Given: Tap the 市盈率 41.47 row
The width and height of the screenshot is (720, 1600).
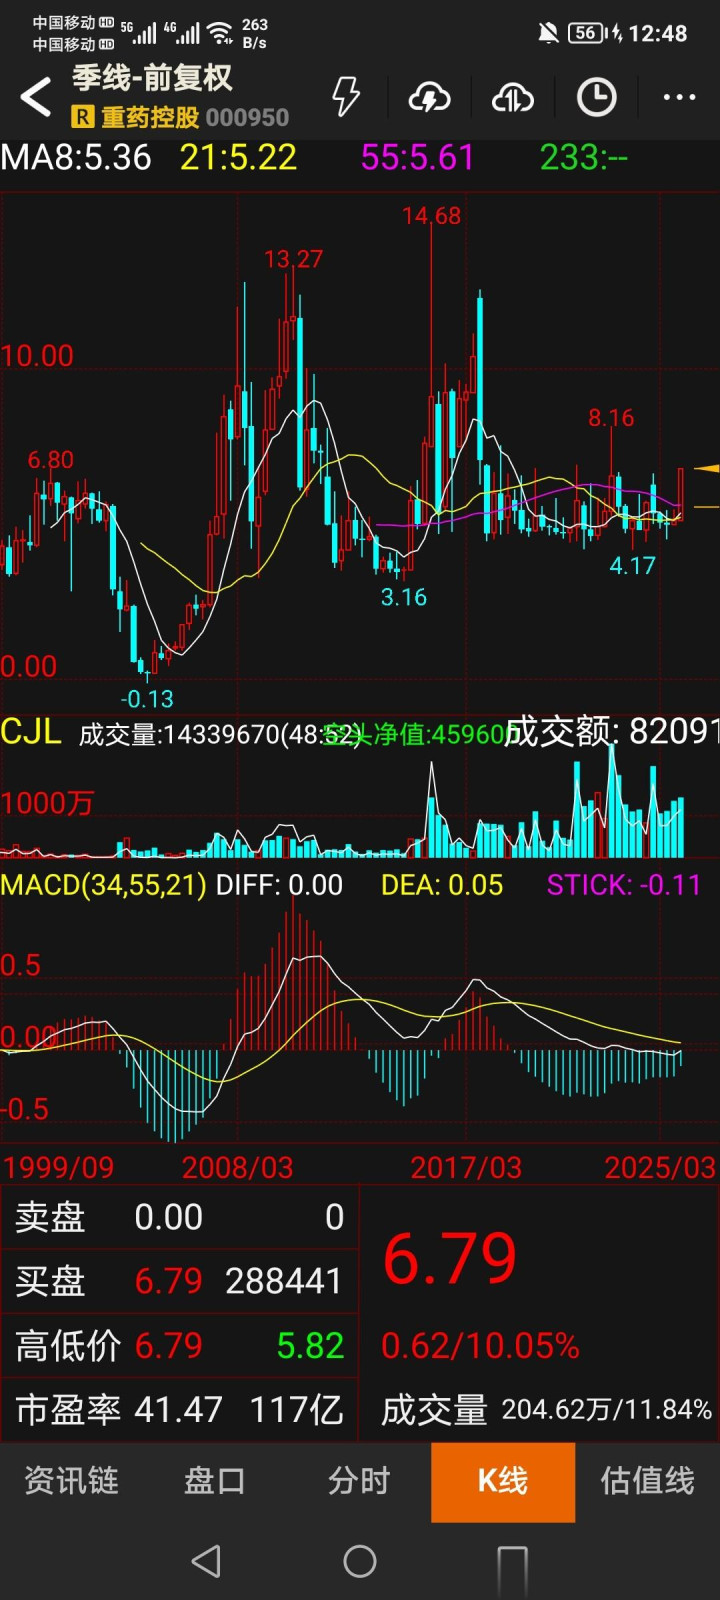Looking at the screenshot, I should click(180, 1410).
